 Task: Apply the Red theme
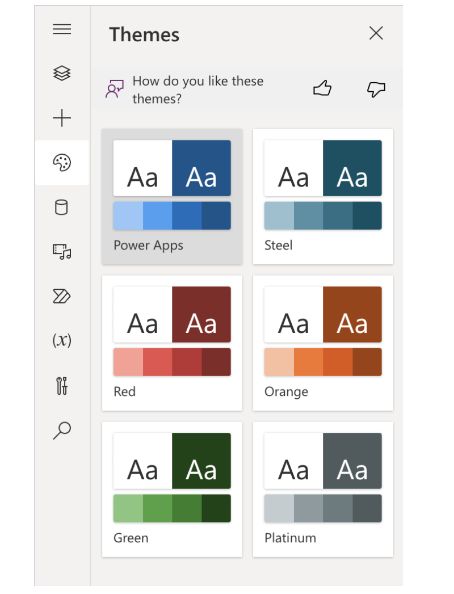click(172, 343)
